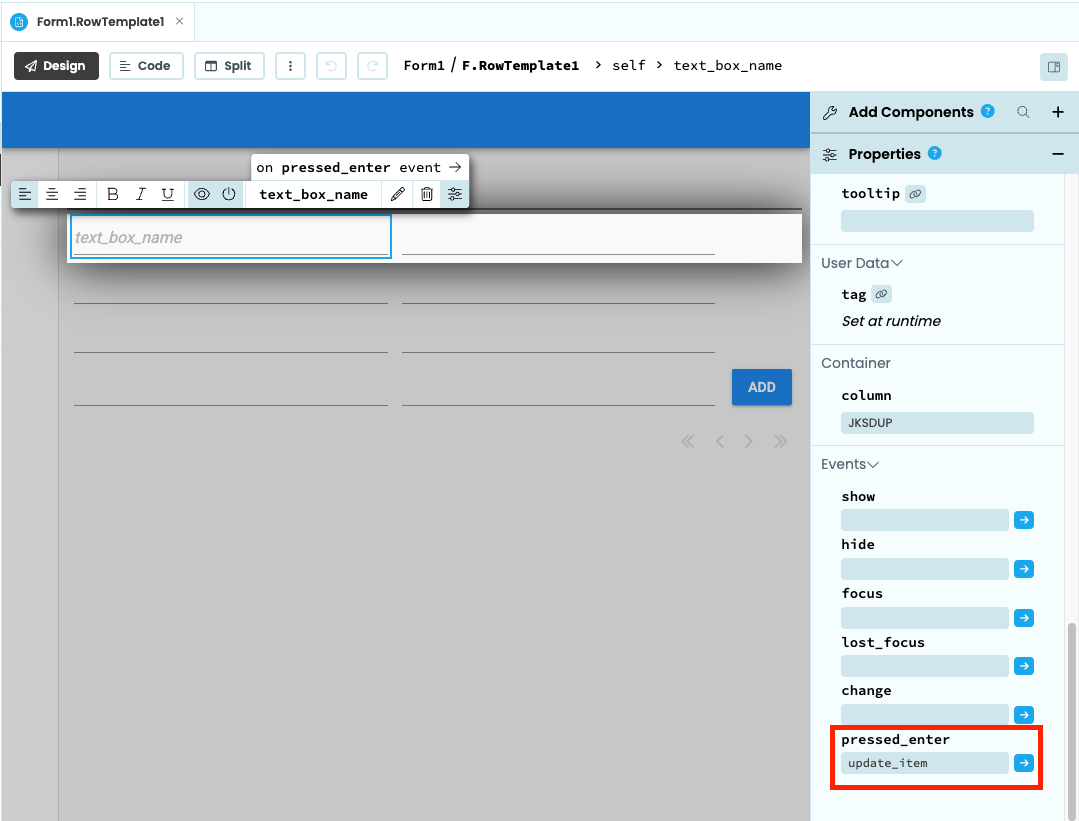Click the align center icon

point(52,194)
